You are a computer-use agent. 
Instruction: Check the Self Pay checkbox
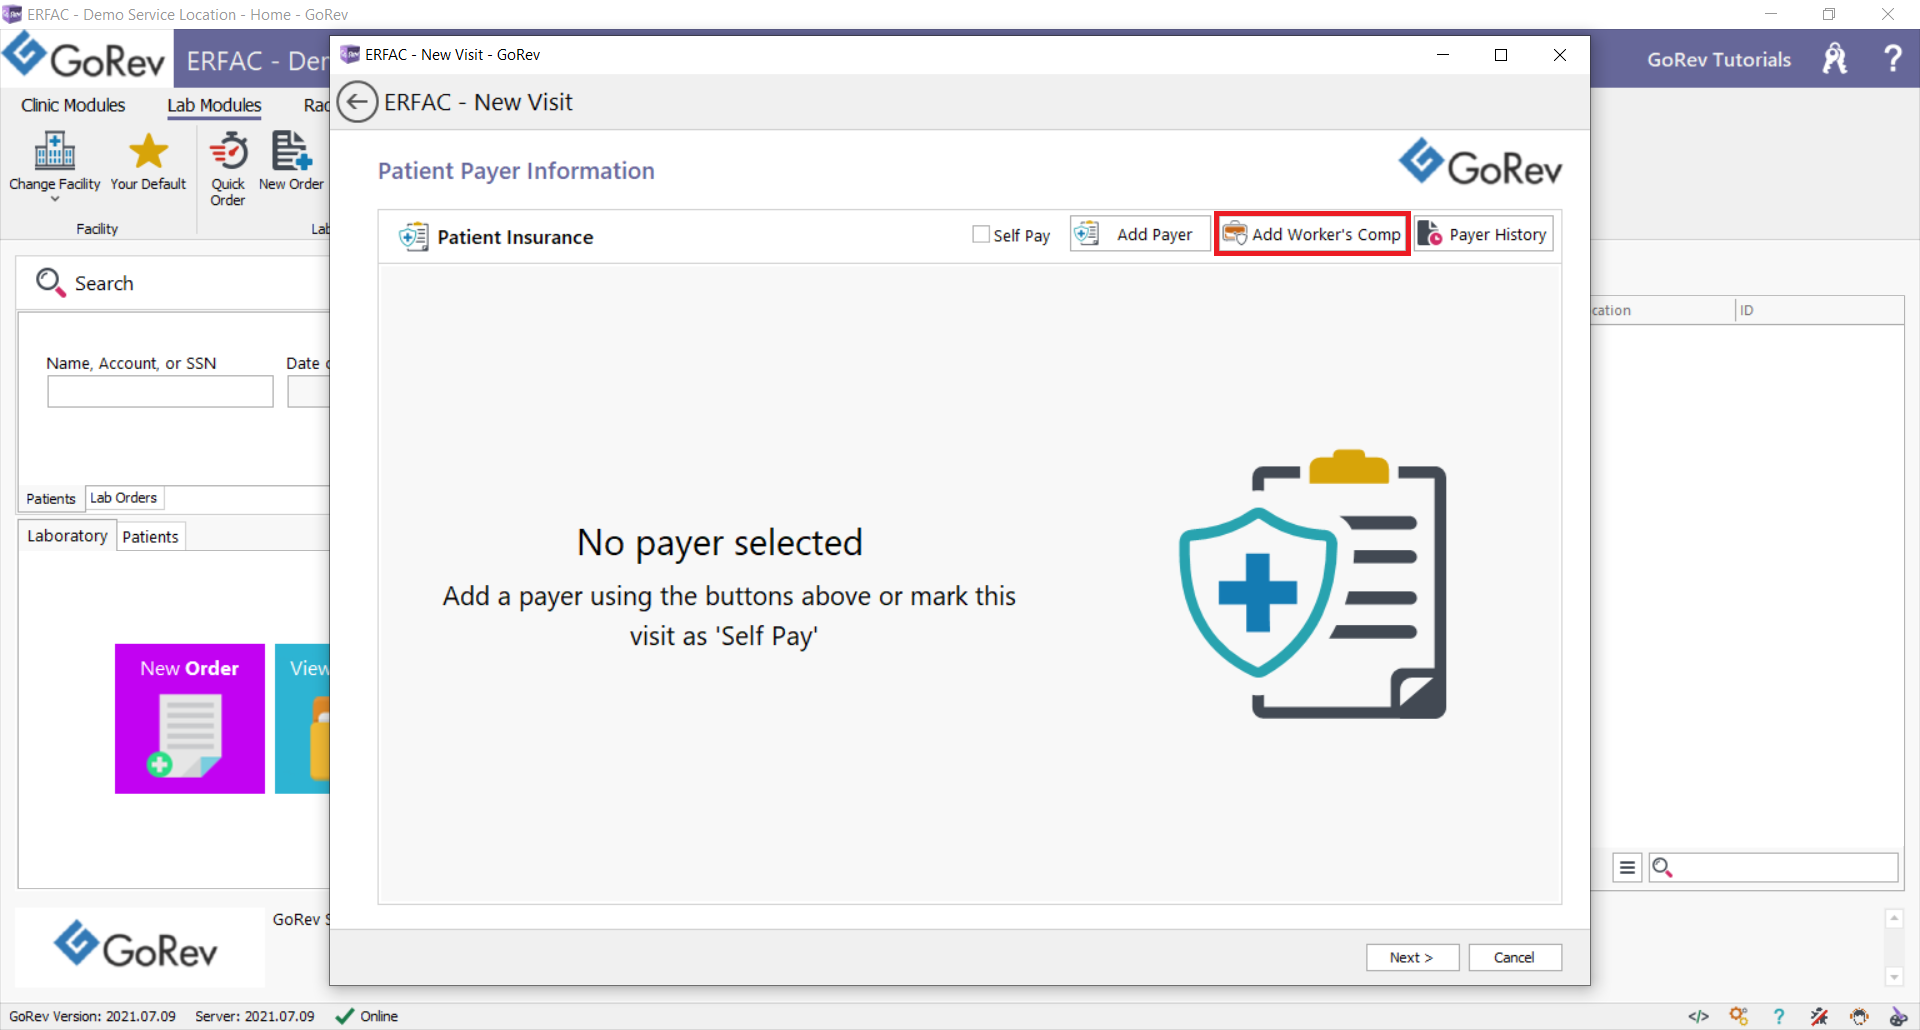tap(981, 234)
